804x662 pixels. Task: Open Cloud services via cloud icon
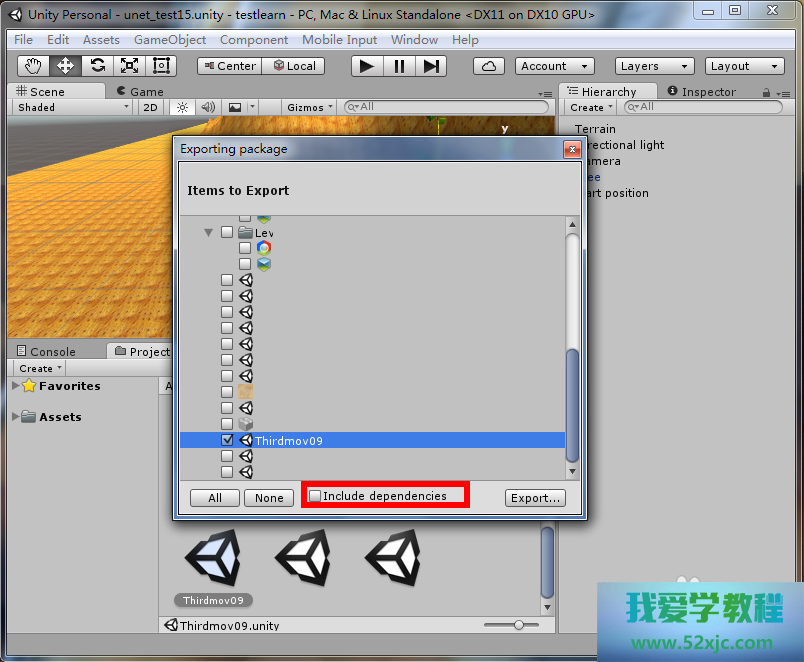tap(488, 66)
